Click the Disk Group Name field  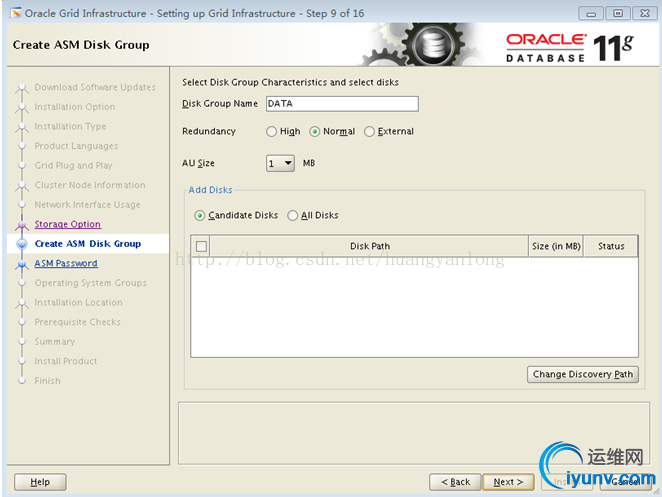[x=342, y=103]
